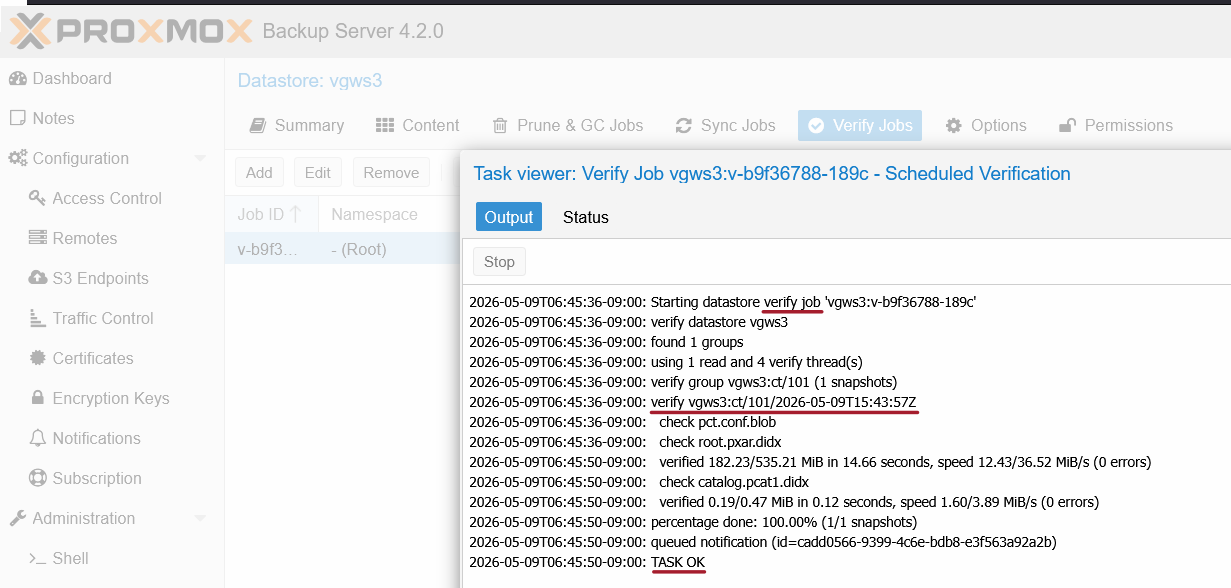Click the Configuration gears icon
The height and width of the screenshot is (588, 1231).
point(18,158)
